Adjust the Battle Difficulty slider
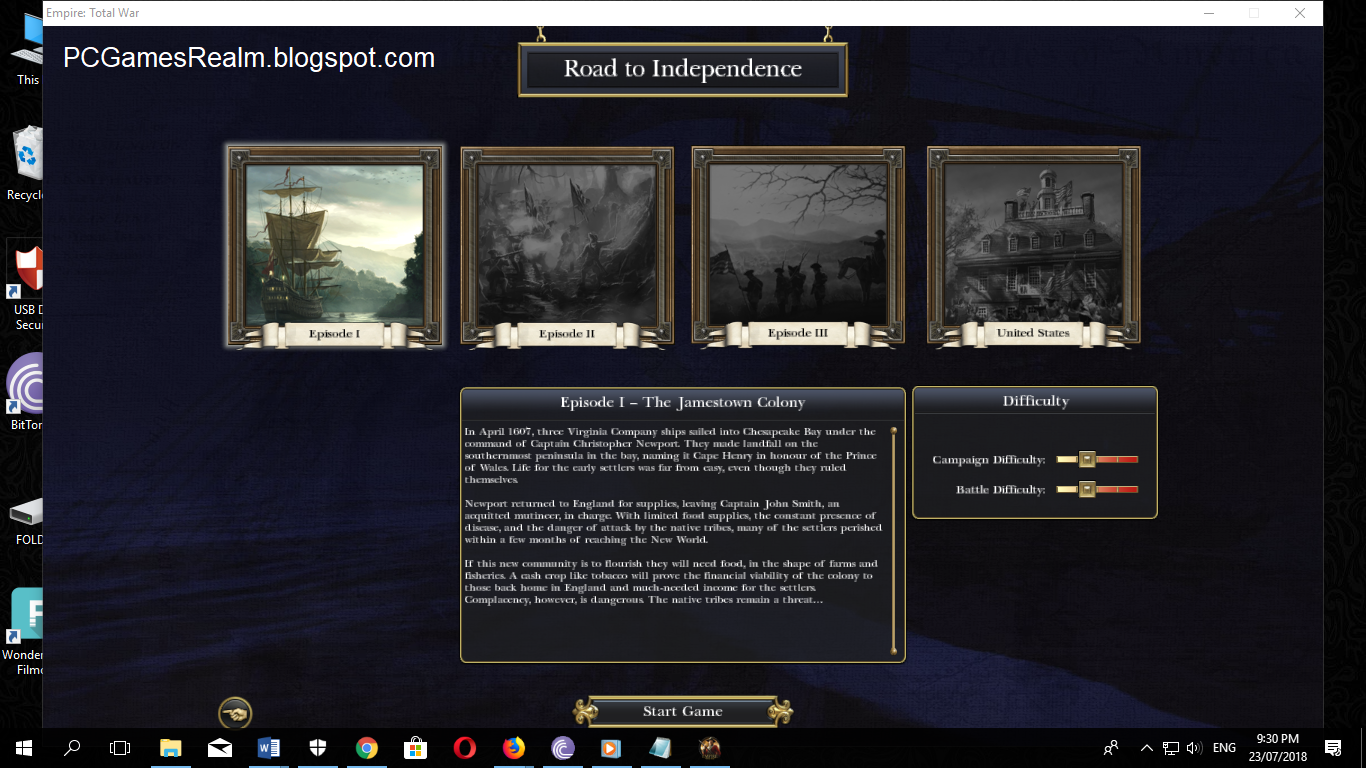Viewport: 1366px width, 768px height. pos(1097,490)
